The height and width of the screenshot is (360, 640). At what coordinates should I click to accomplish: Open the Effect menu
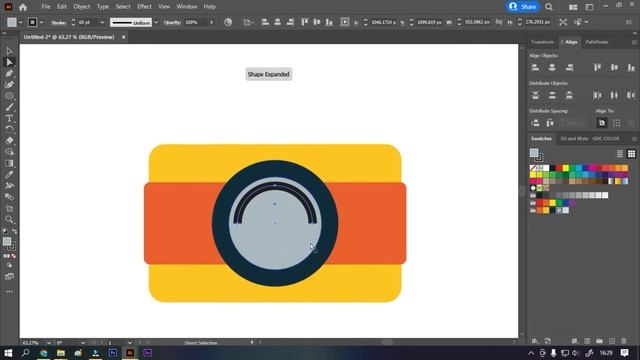pyautogui.click(x=144, y=7)
